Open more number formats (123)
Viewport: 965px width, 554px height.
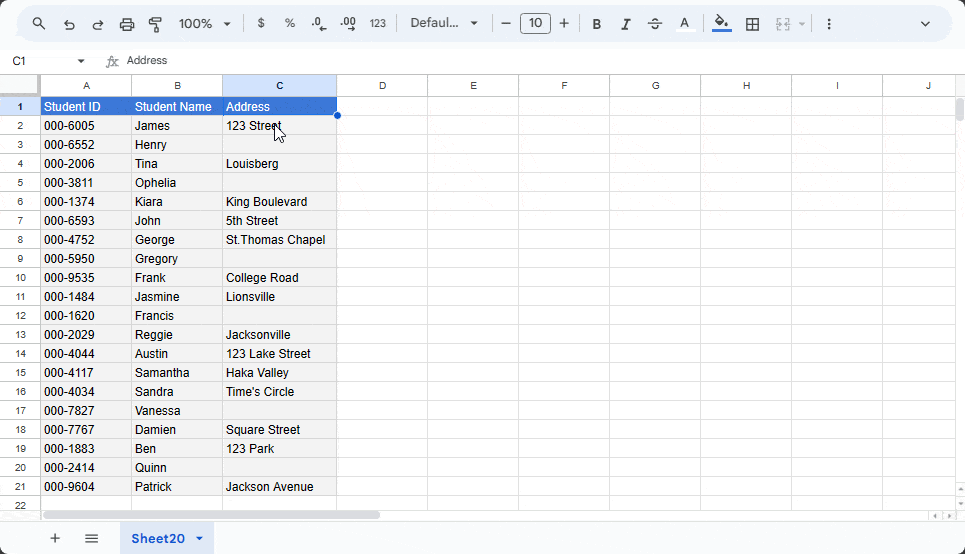pos(377,23)
